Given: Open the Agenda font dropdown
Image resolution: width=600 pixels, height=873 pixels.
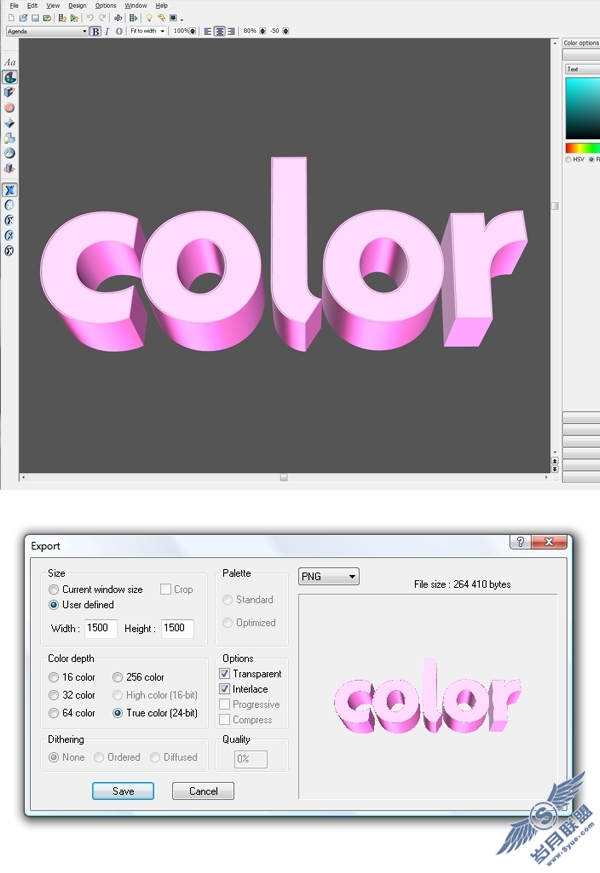Looking at the screenshot, I should coord(47,31).
